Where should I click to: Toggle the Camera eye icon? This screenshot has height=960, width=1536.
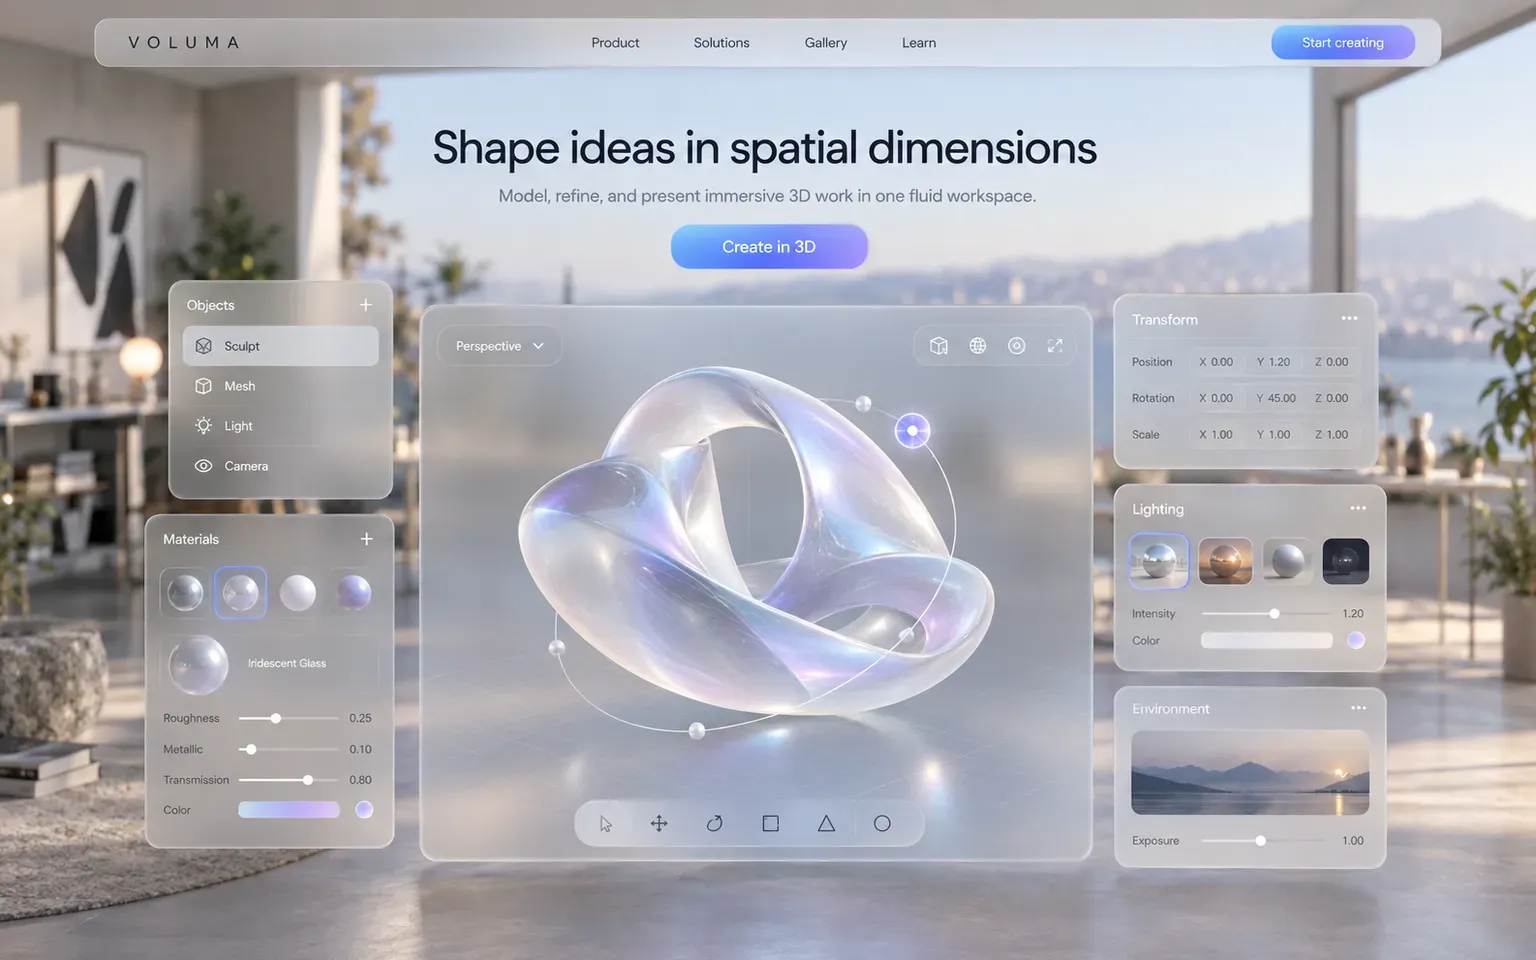pos(204,466)
